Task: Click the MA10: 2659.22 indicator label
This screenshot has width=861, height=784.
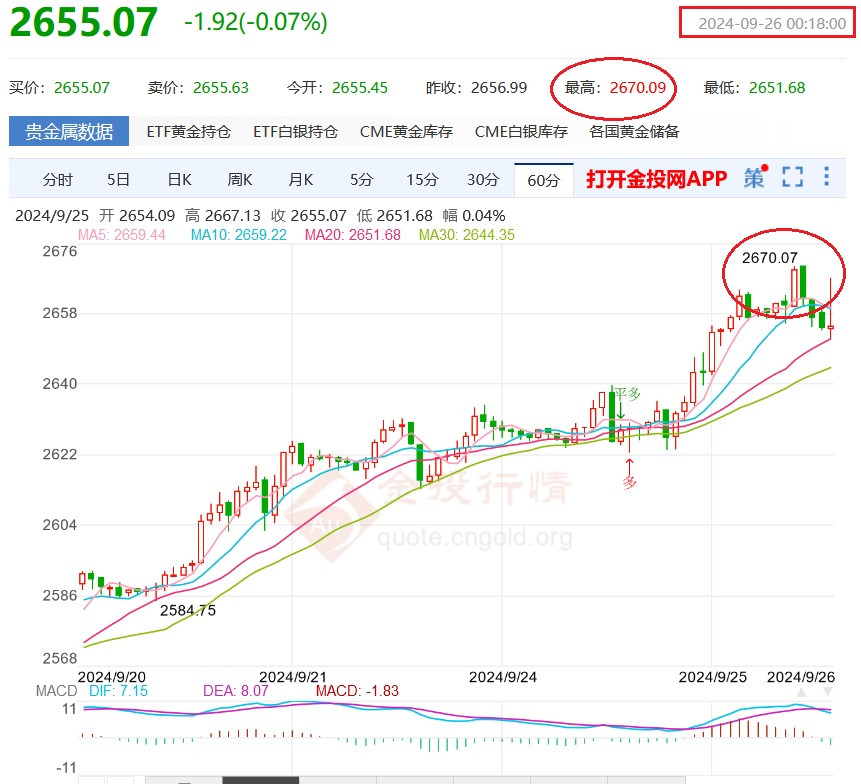Action: click(239, 235)
